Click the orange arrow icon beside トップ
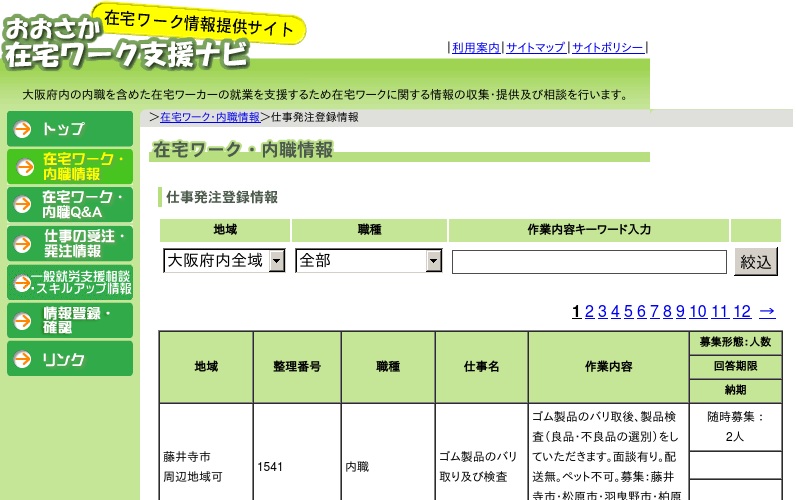The image size is (796, 500). click(x=22, y=129)
